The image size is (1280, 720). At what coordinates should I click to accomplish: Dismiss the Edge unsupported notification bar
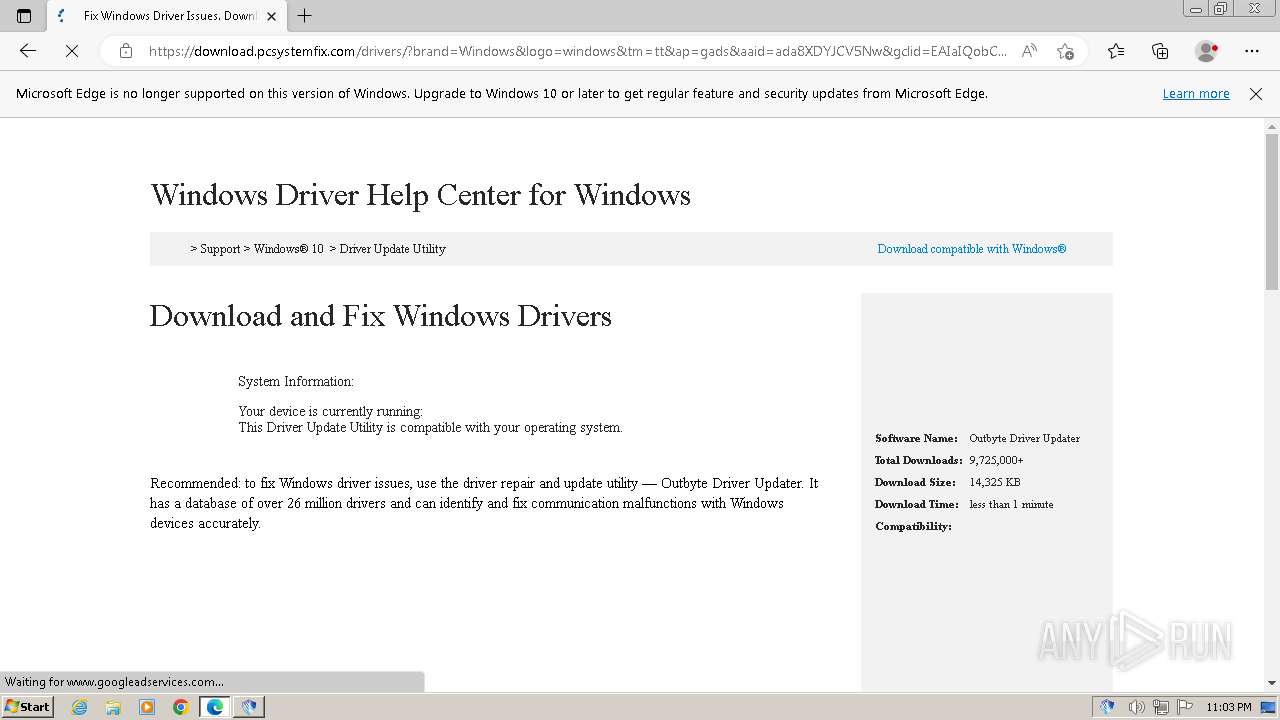coord(1256,94)
